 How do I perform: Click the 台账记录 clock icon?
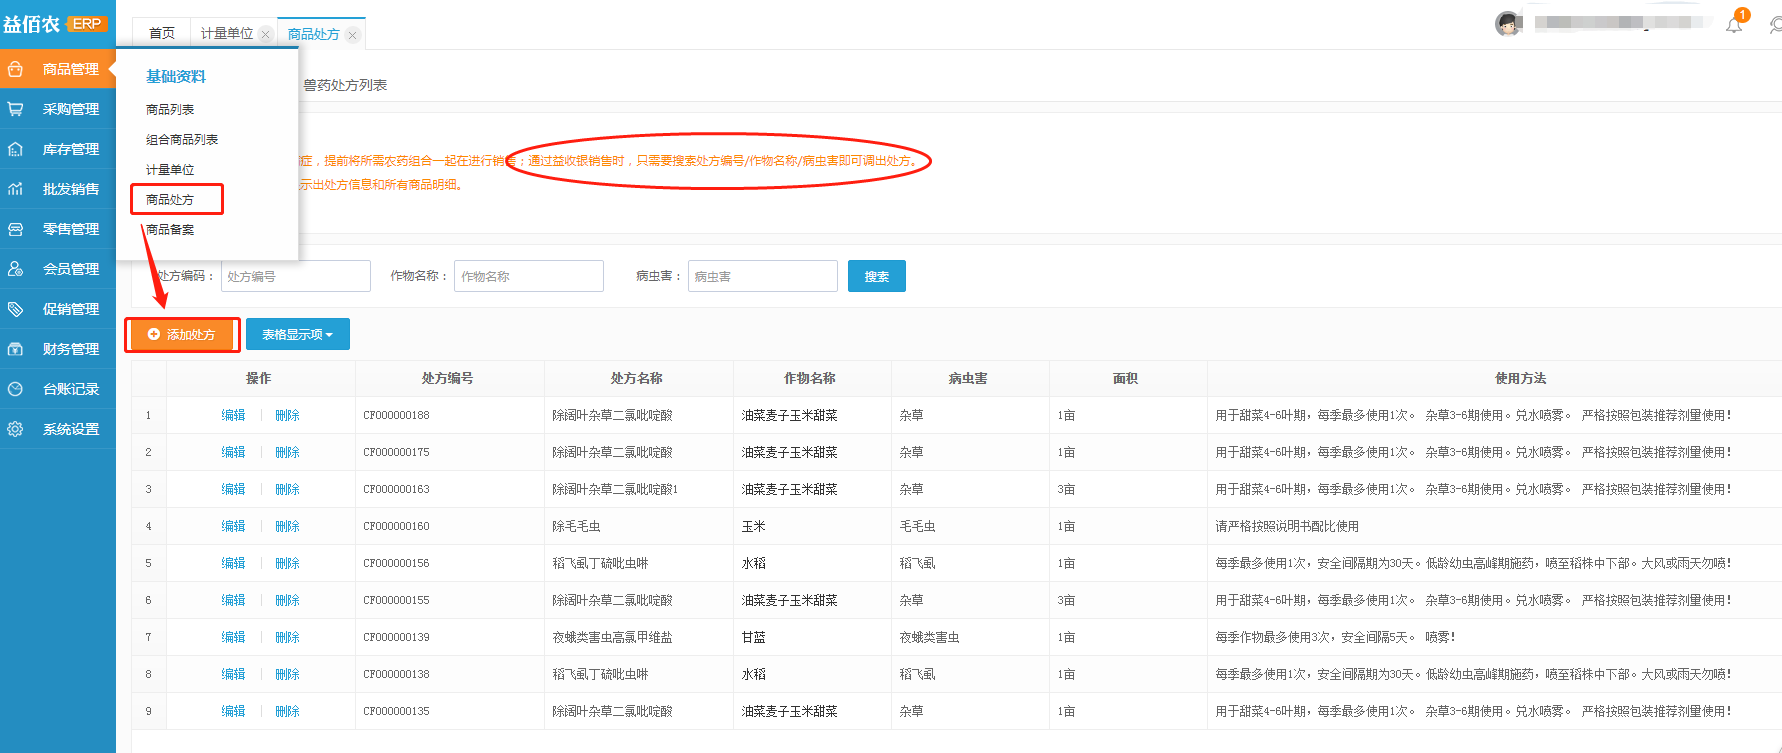(x=16, y=389)
